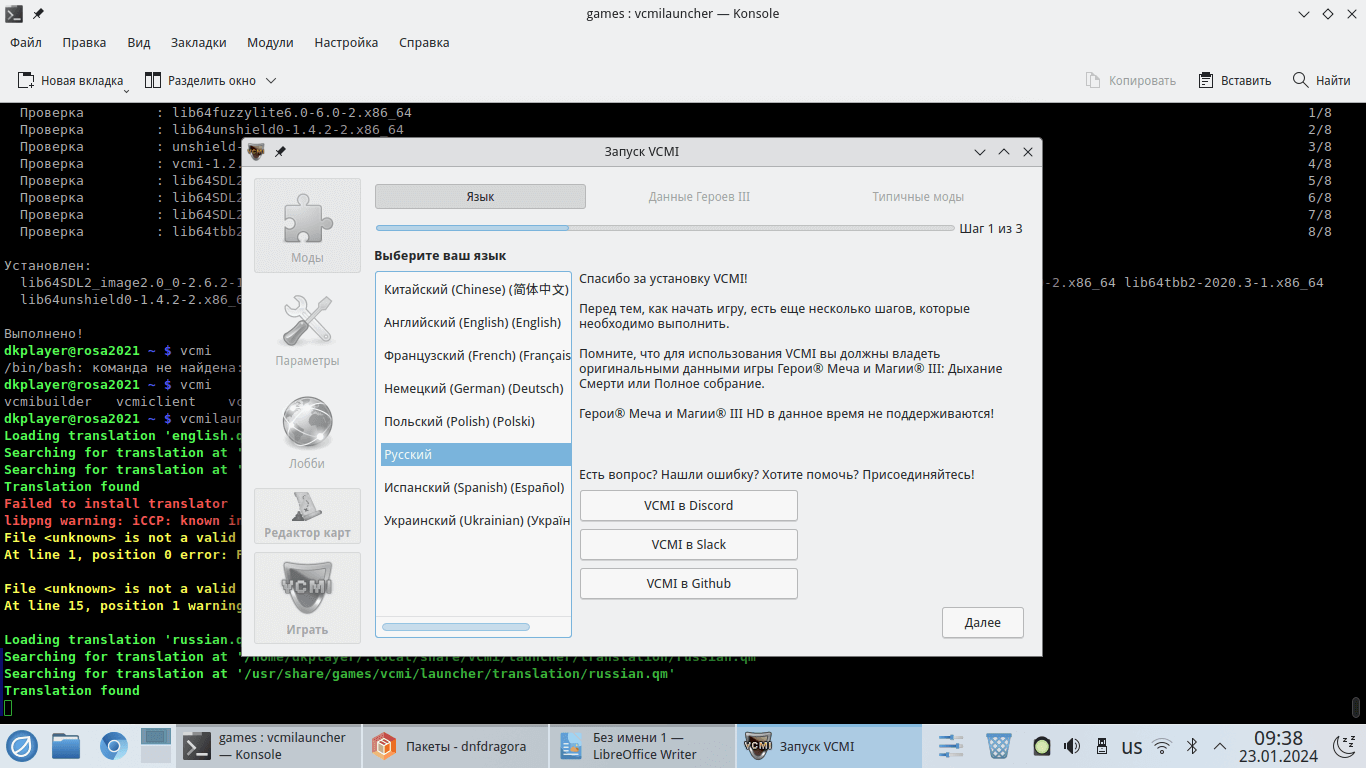Viewport: 1366px width, 768px height.
Task: Click VCMI launcher title bar app icon
Action: [257, 152]
